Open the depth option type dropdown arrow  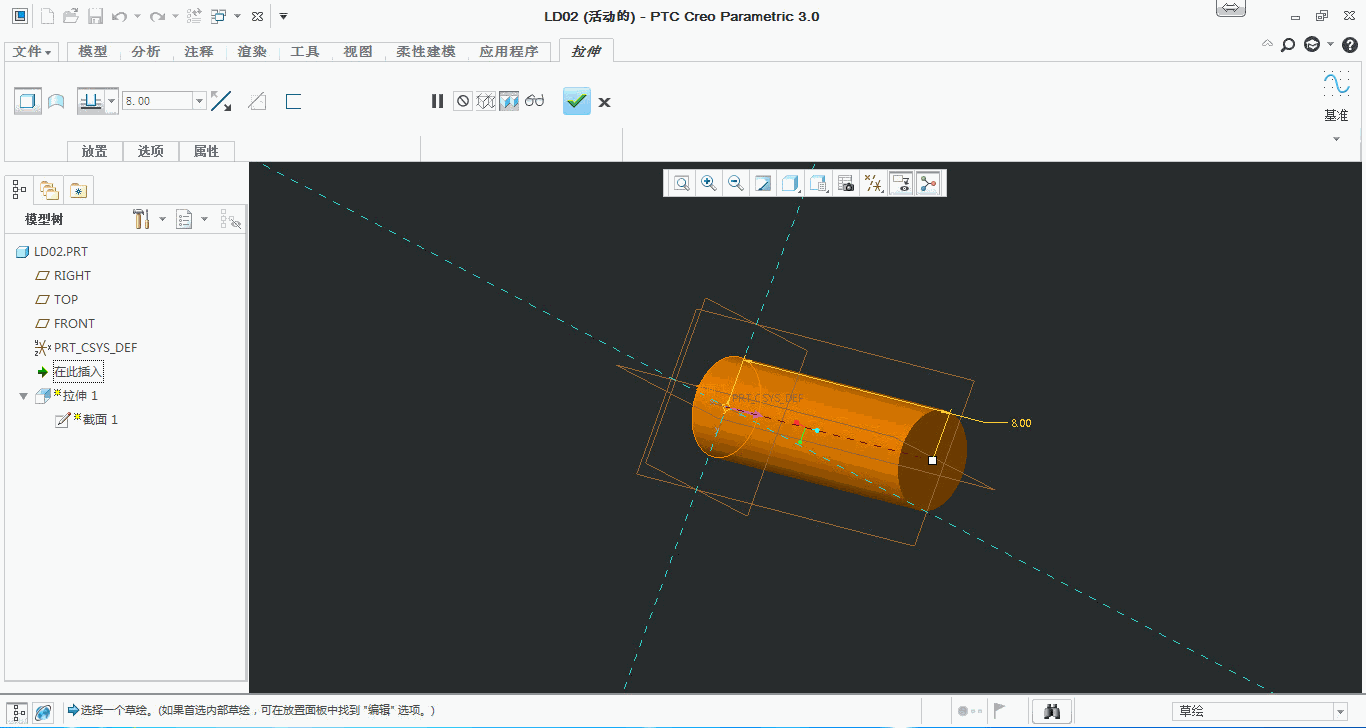point(112,101)
